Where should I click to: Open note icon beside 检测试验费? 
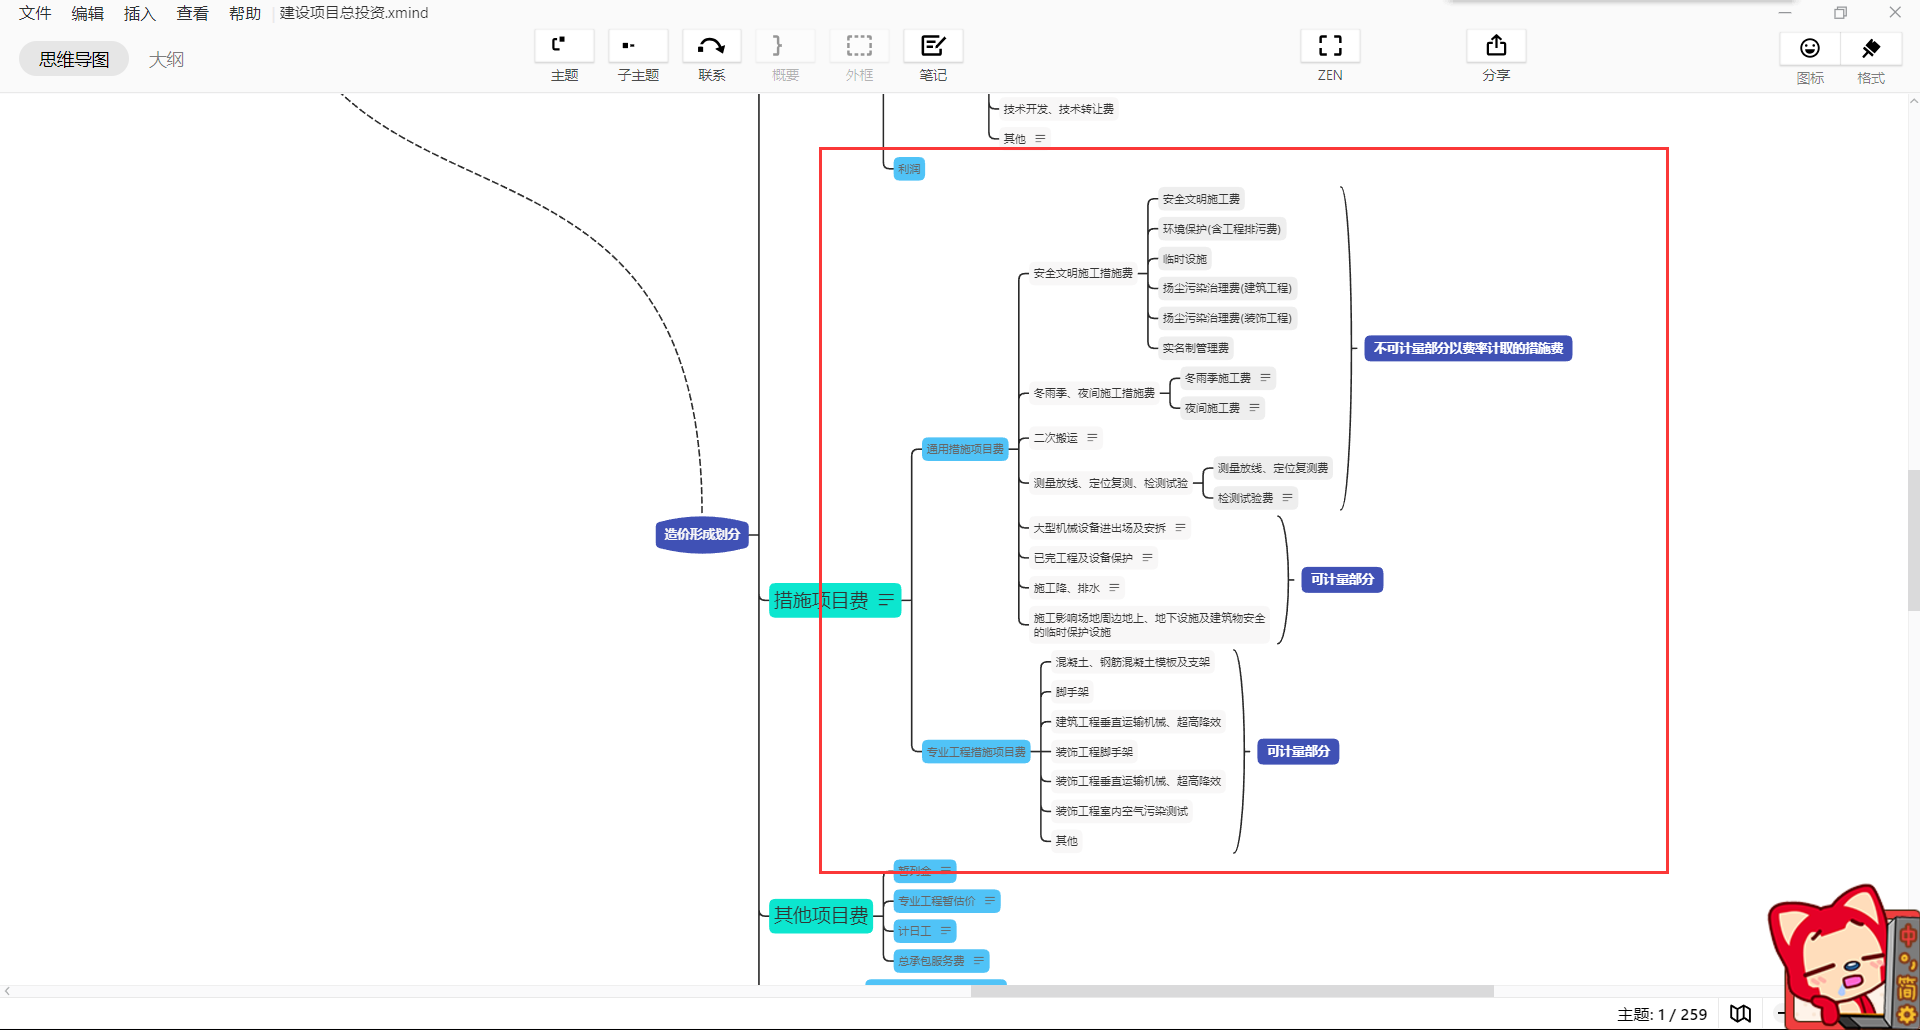pyautogui.click(x=1287, y=497)
